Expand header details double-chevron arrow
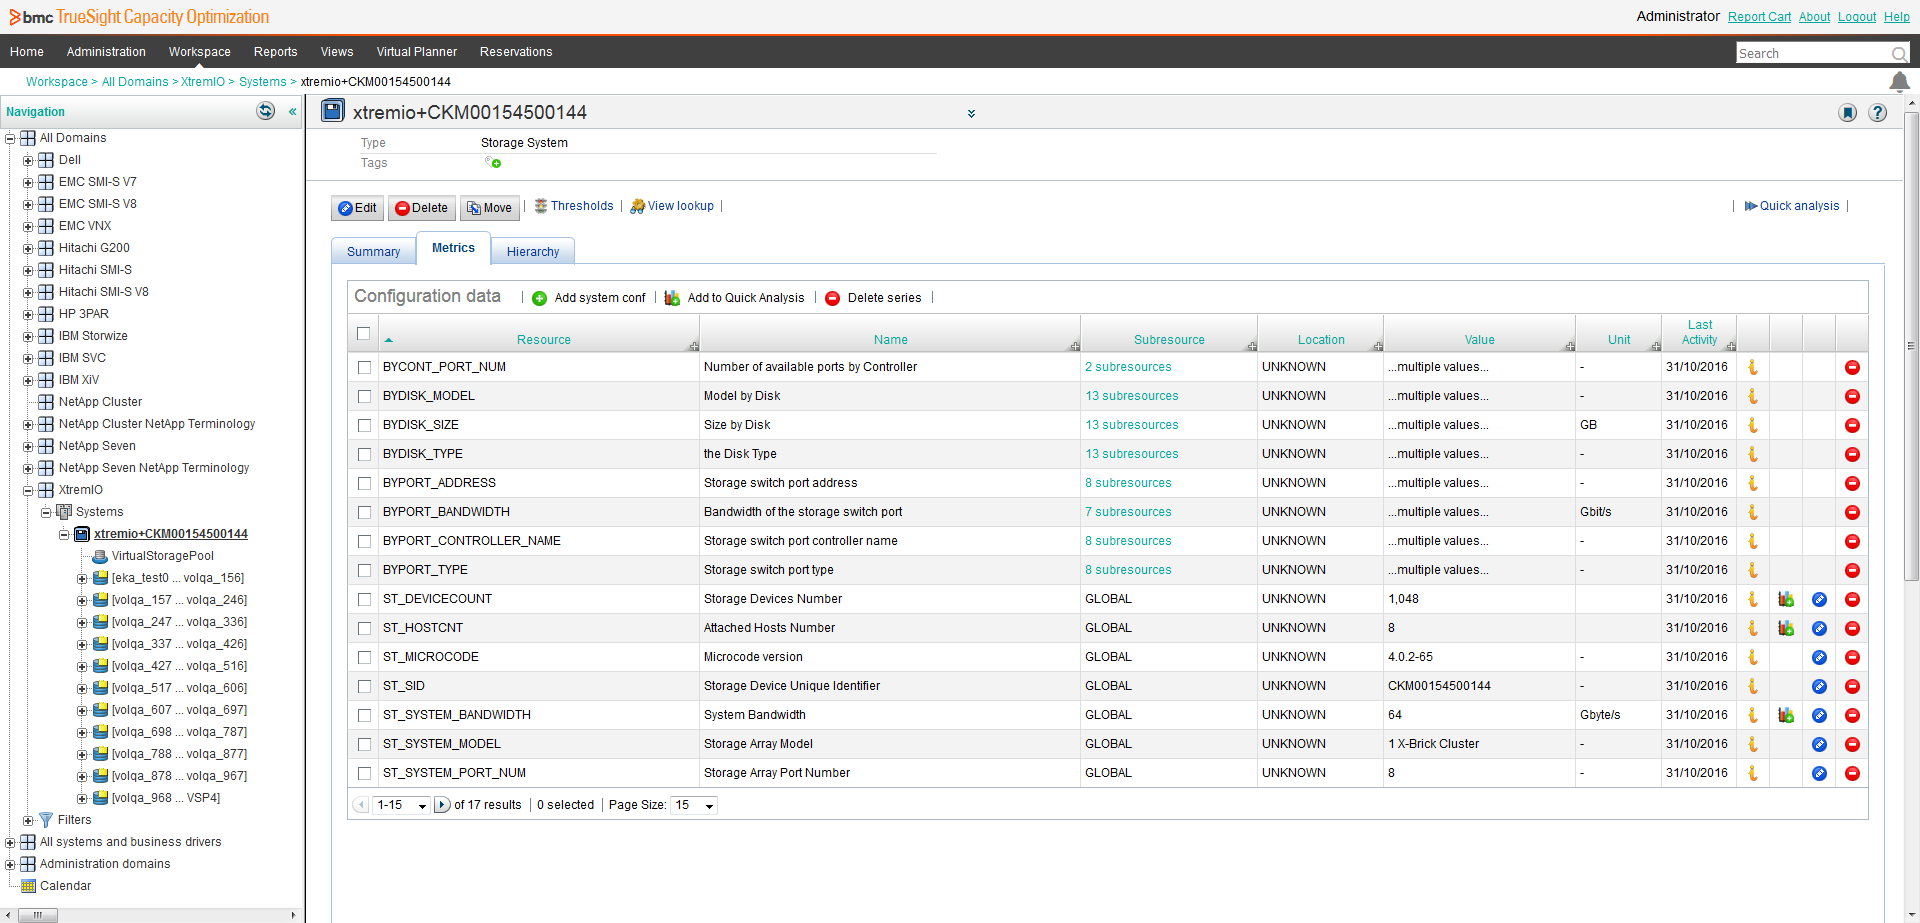 click(x=971, y=114)
